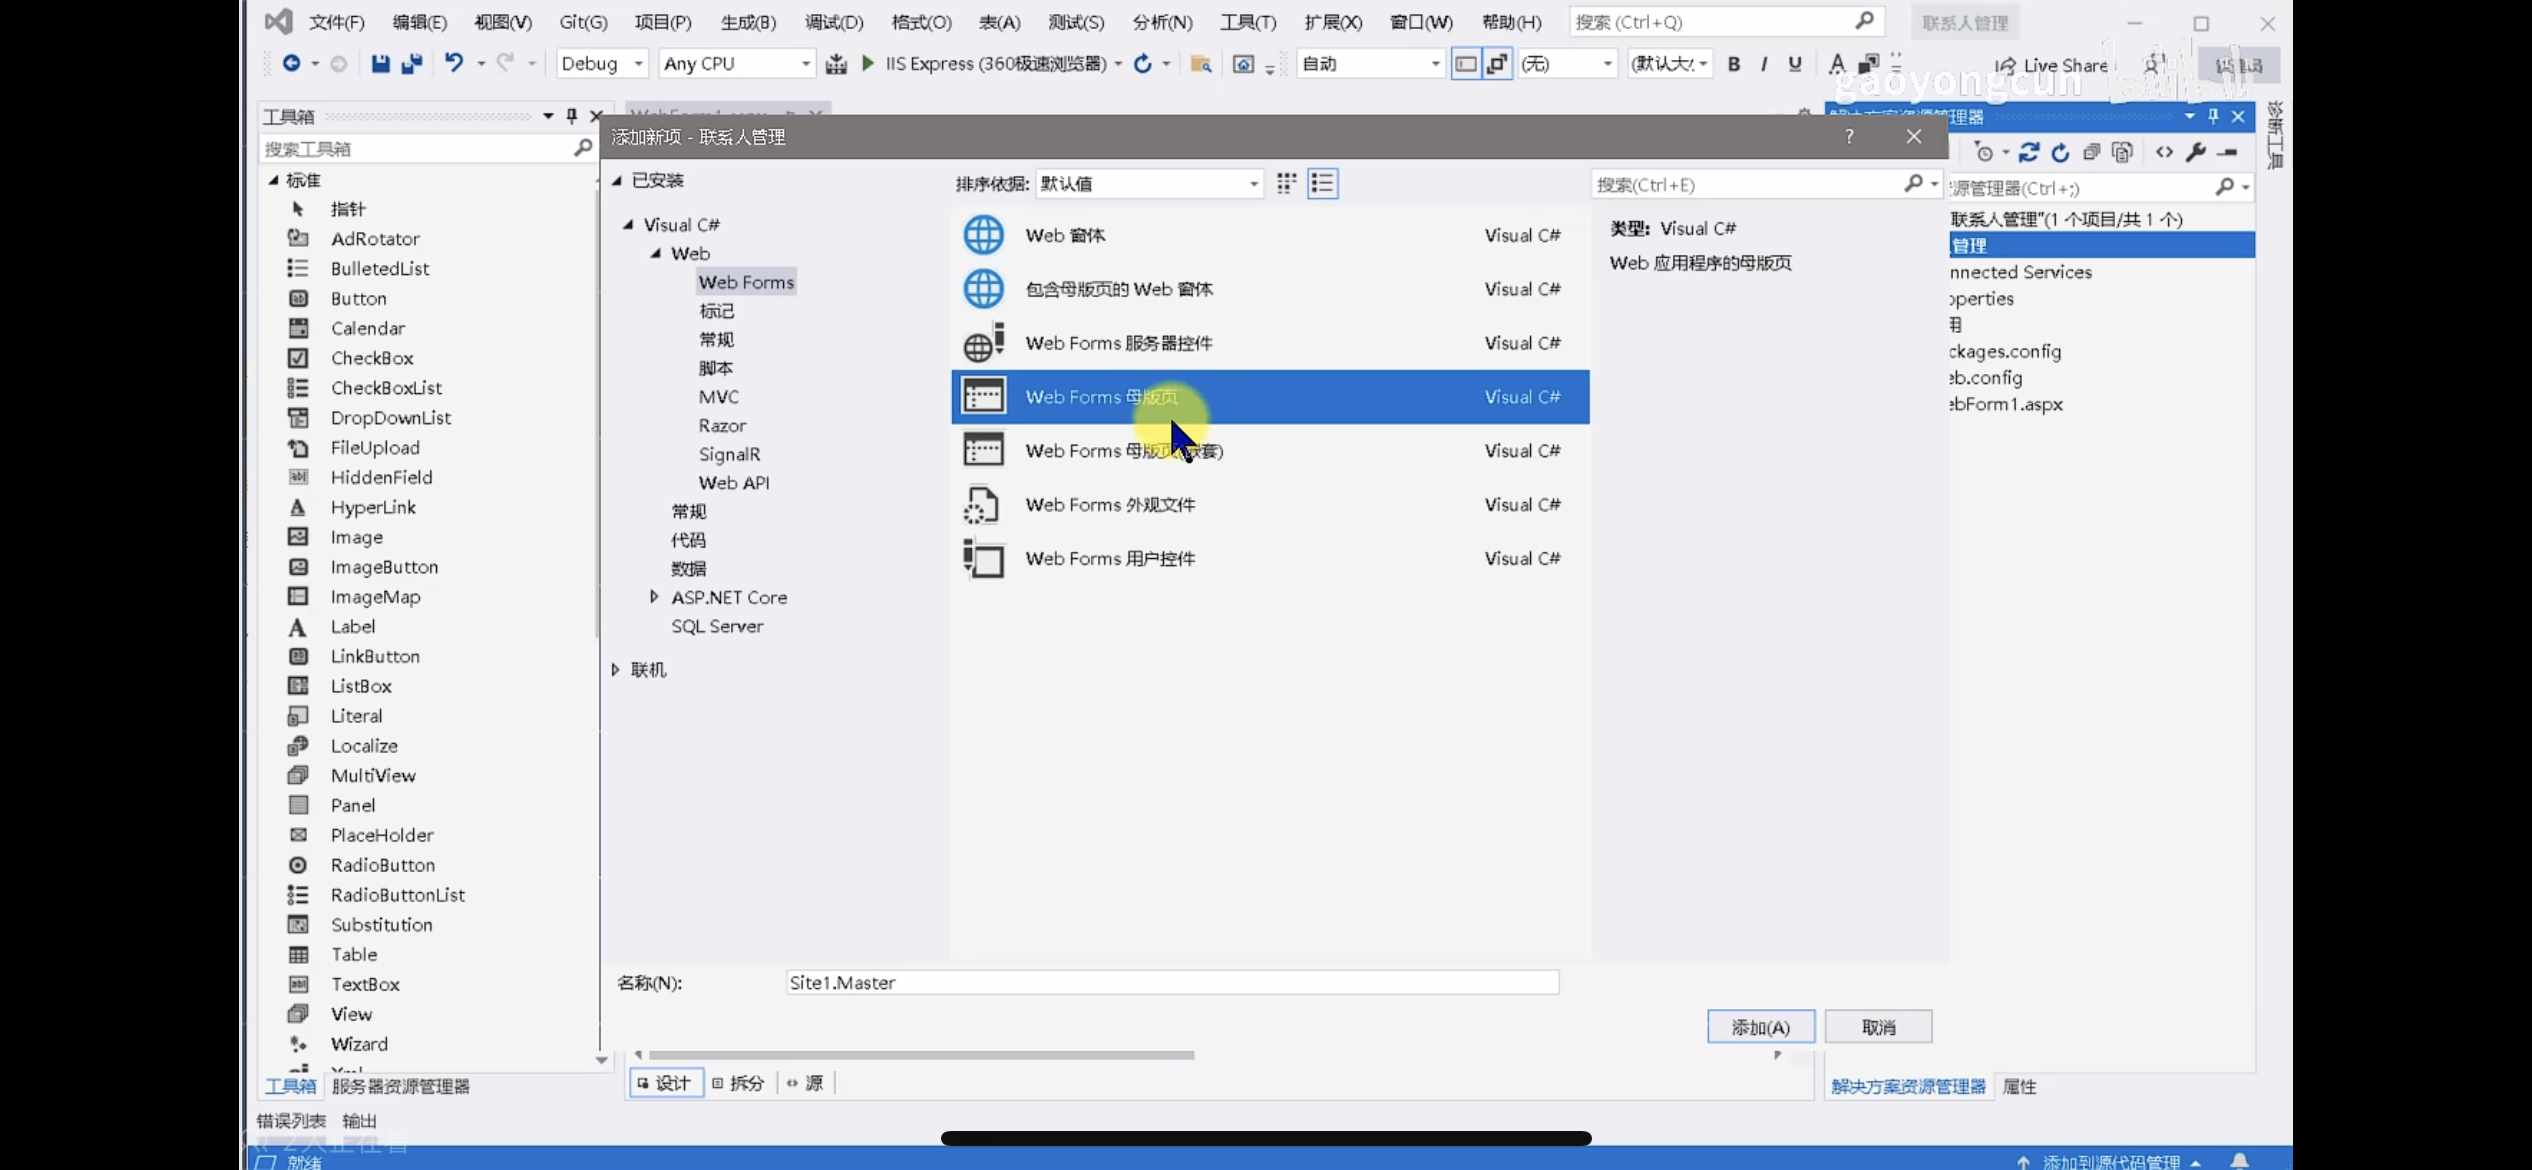This screenshot has width=2532, height=1170.
Task: Expand the 联机 online category
Action: [616, 669]
